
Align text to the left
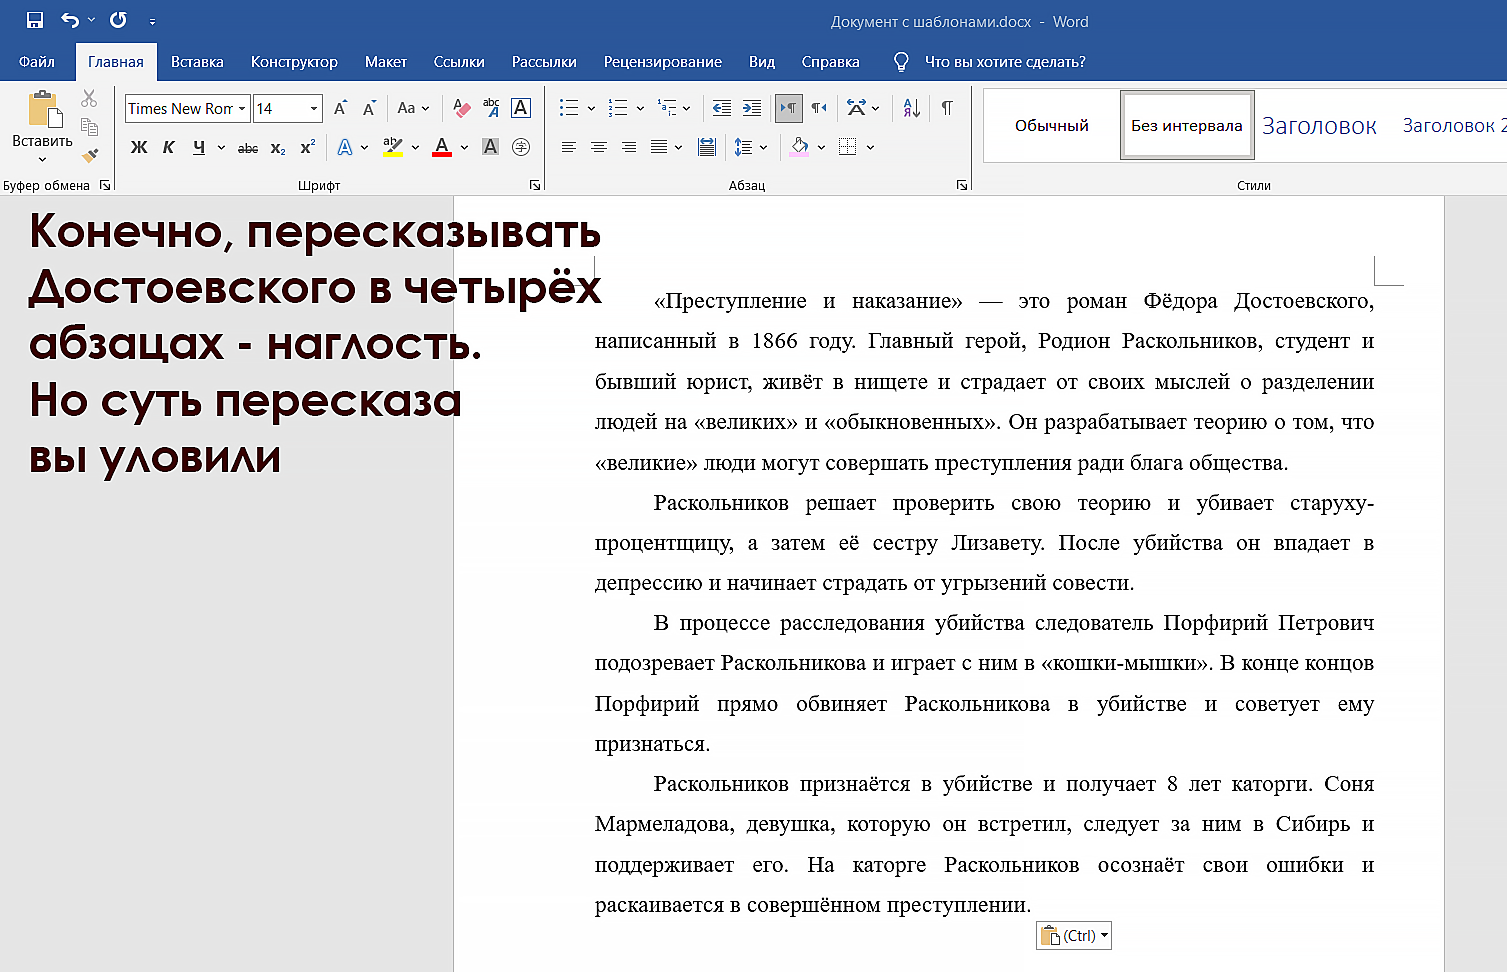[x=568, y=147]
